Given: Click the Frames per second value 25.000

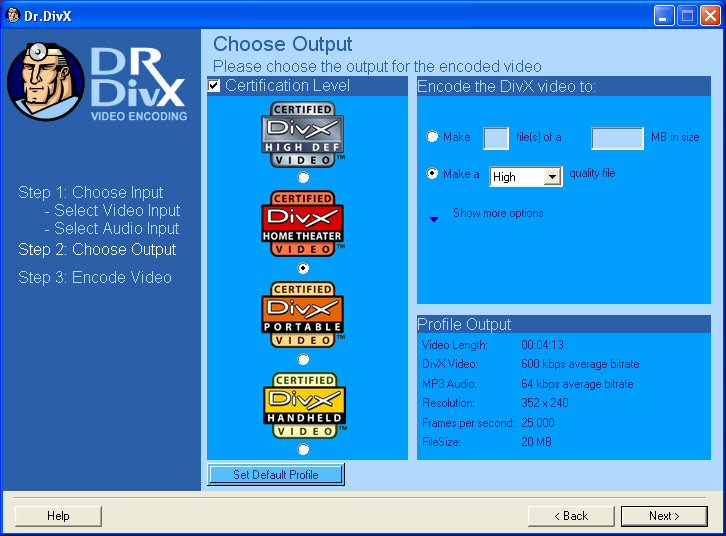Looking at the screenshot, I should click(538, 423).
